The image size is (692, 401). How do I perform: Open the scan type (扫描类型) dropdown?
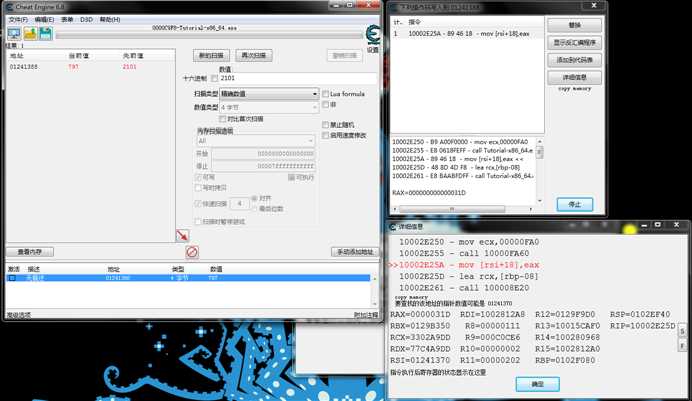point(269,94)
